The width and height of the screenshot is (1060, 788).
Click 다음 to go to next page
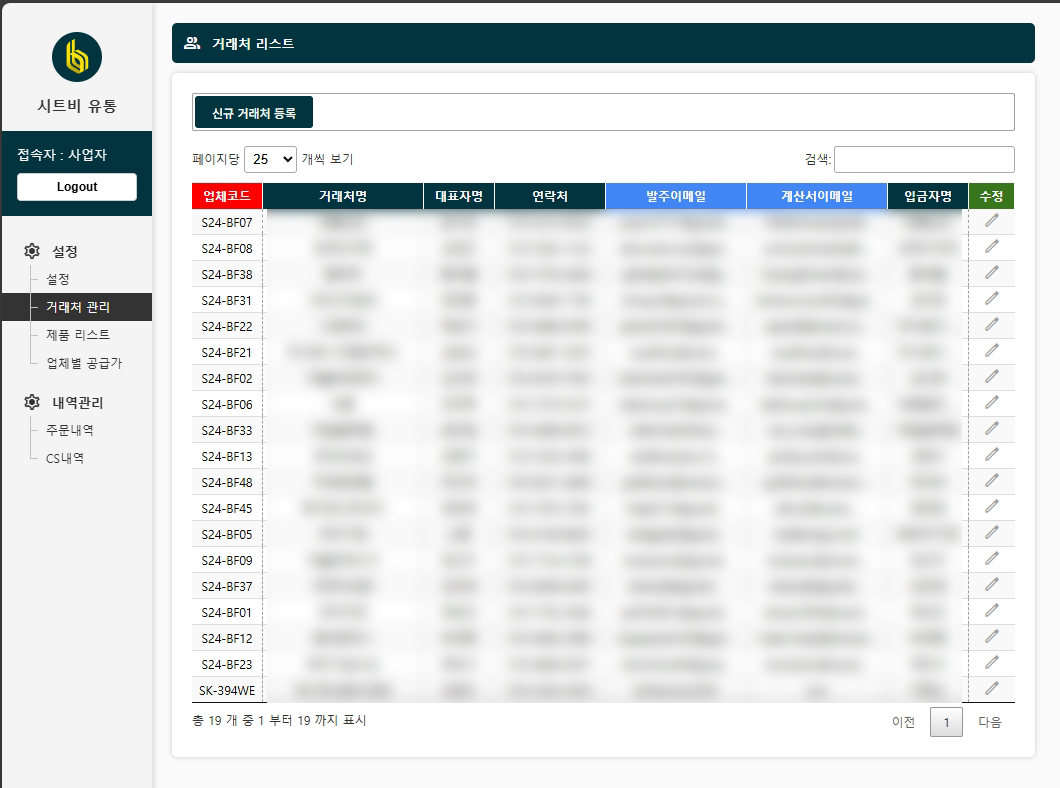[988, 721]
